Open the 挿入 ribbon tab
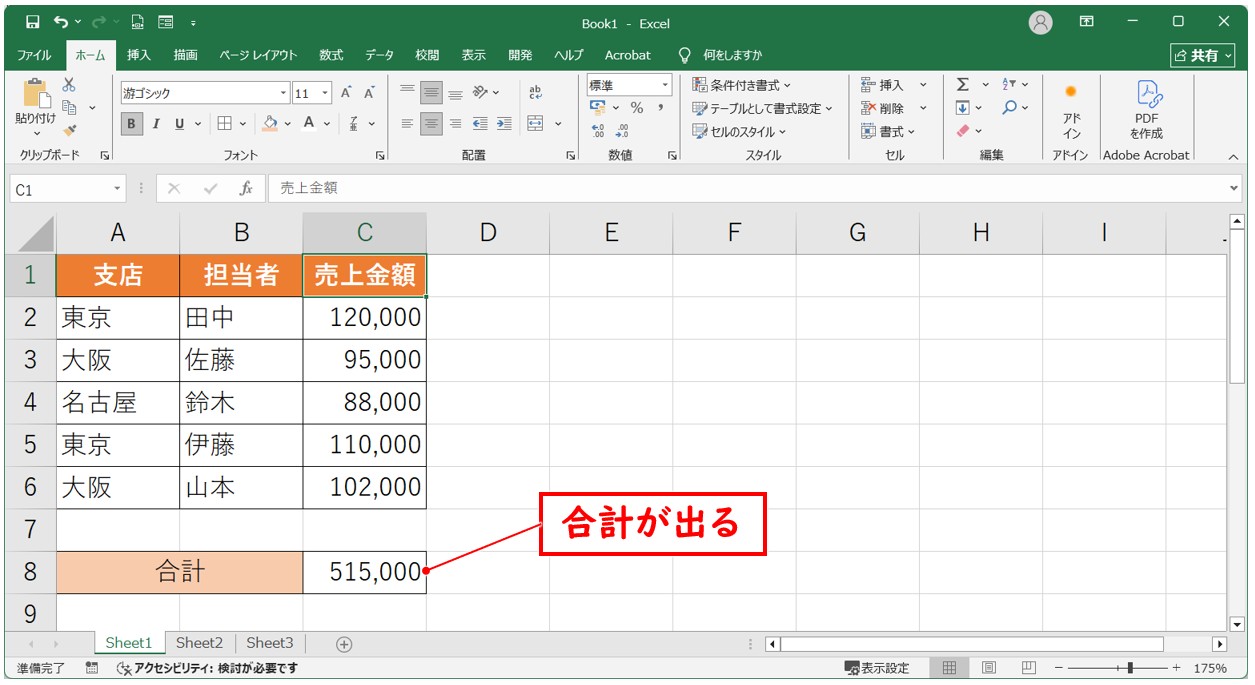 point(139,55)
